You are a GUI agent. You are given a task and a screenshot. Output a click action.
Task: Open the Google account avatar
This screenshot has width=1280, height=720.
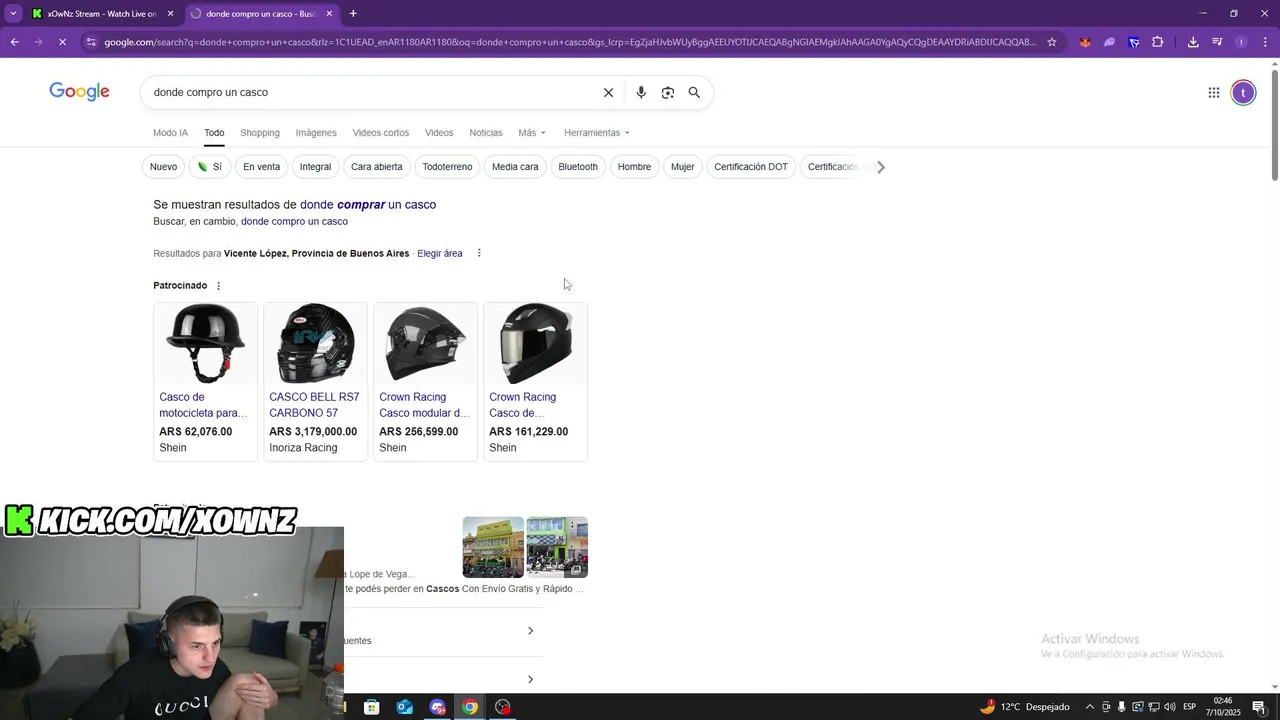(x=1243, y=93)
